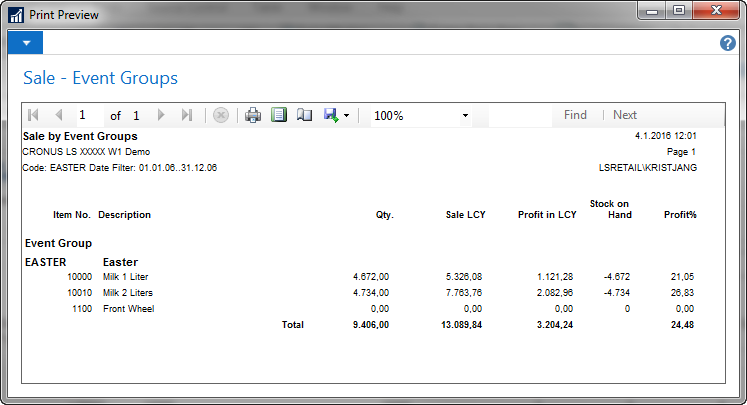747x405 pixels.
Task: Expand the export format dropdown arrow
Action: pyautogui.click(x=346, y=116)
